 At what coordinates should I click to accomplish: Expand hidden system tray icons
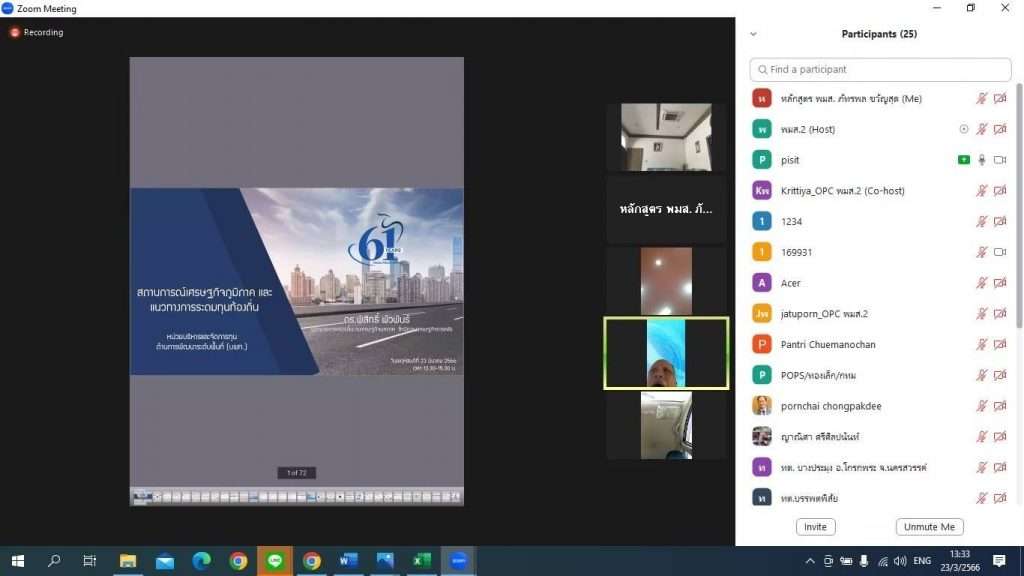click(x=810, y=561)
